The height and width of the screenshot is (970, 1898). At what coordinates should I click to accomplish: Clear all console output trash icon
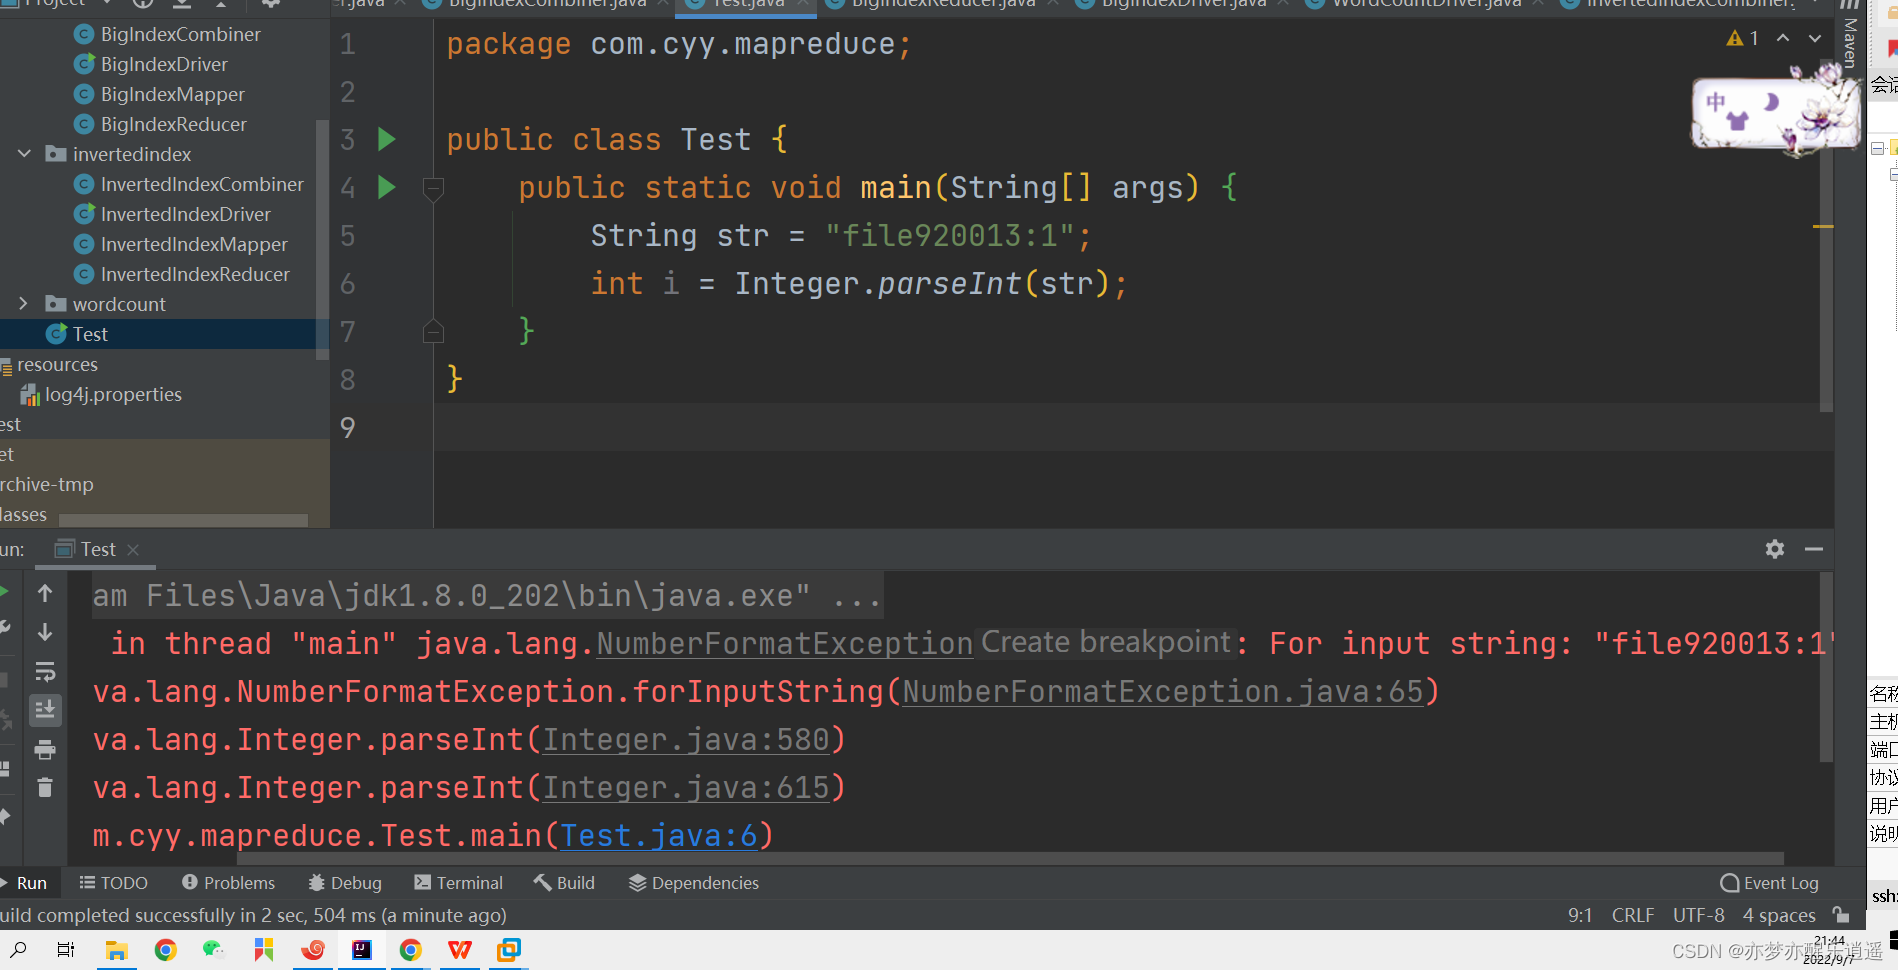(45, 788)
